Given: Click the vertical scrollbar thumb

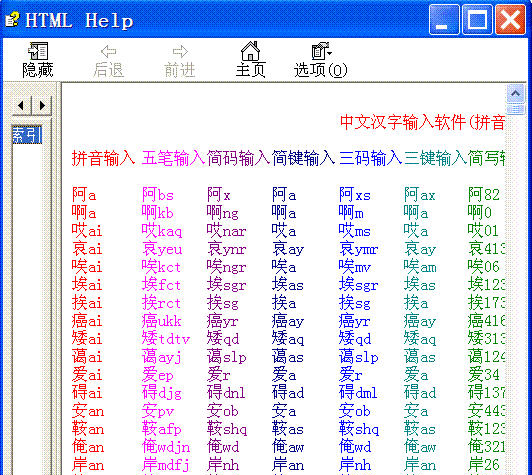Looking at the screenshot, I should pyautogui.click(x=515, y=109).
